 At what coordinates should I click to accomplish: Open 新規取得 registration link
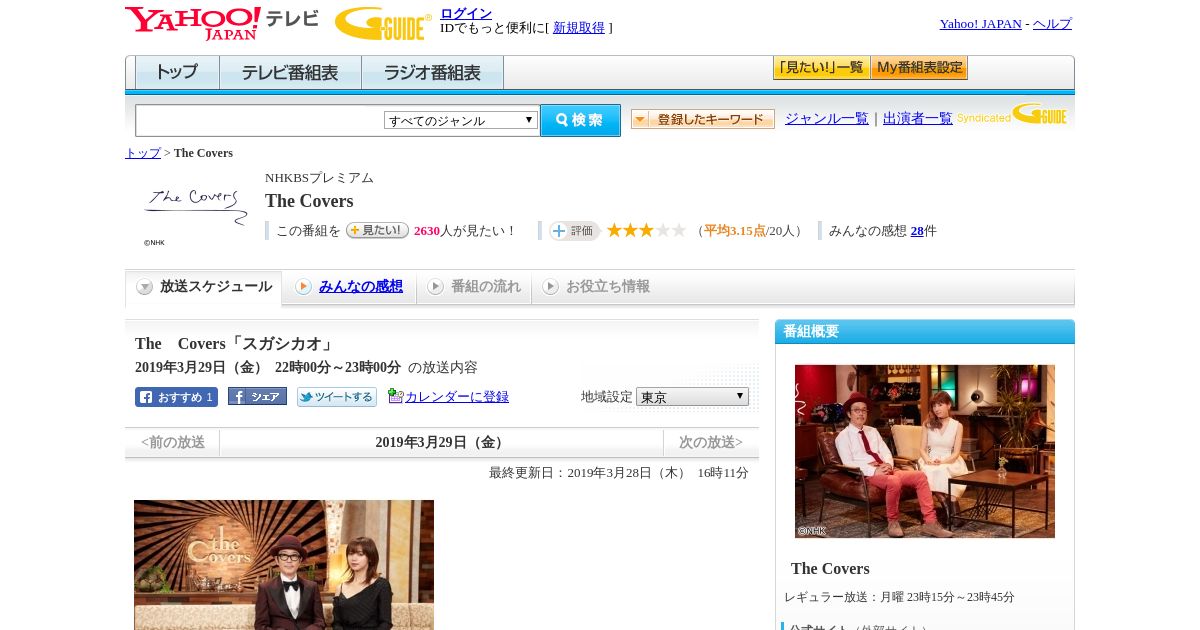click(579, 28)
